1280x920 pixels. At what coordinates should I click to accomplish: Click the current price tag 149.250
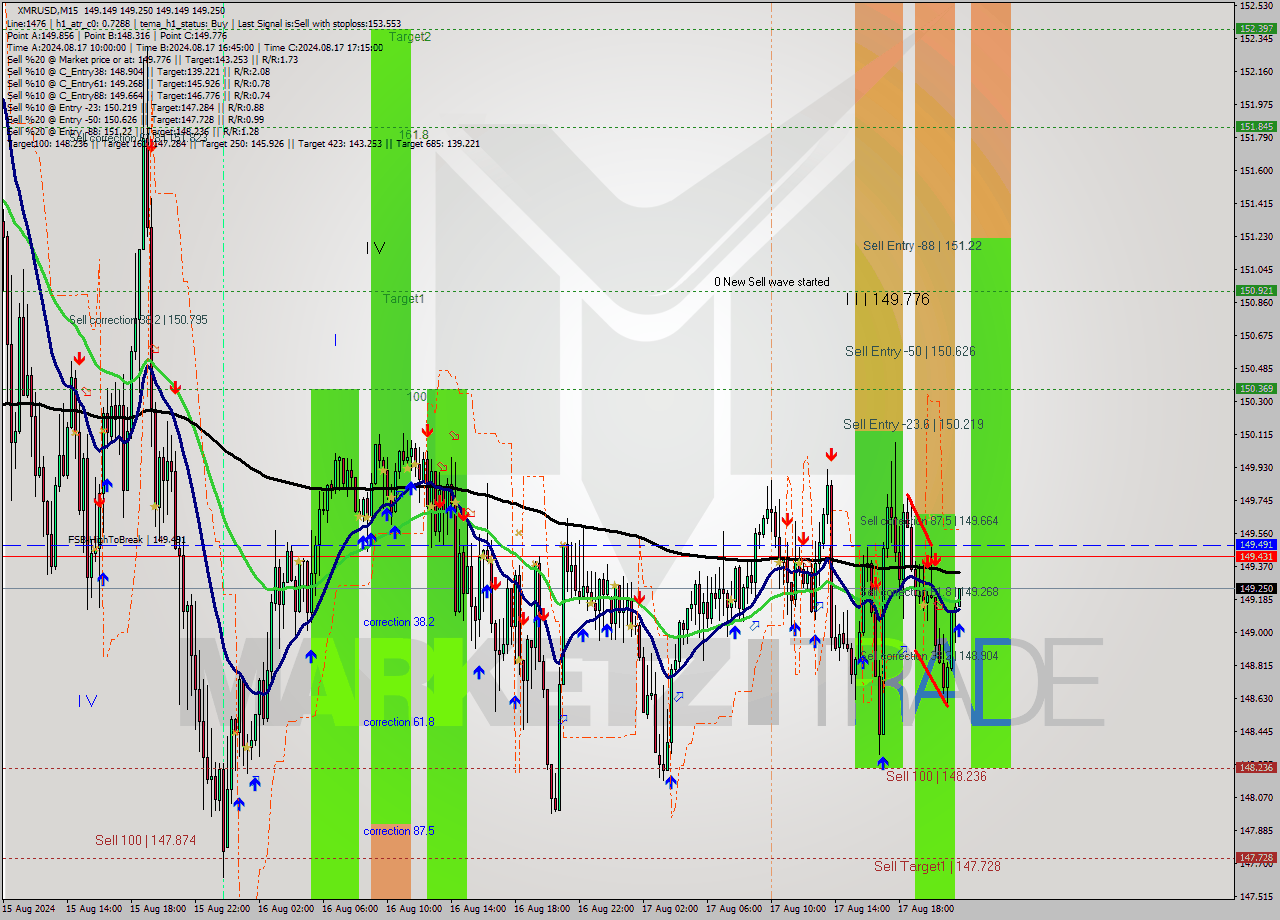1256,588
